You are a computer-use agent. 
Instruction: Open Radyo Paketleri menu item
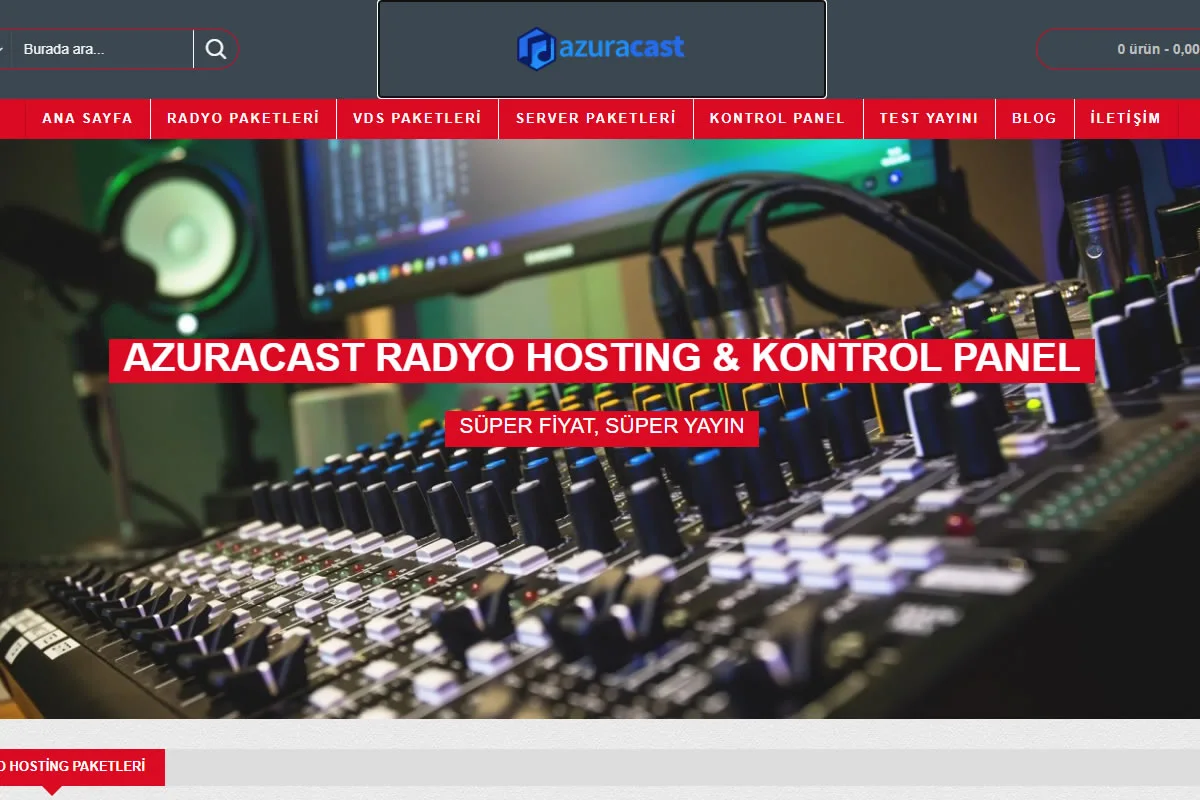(243, 118)
